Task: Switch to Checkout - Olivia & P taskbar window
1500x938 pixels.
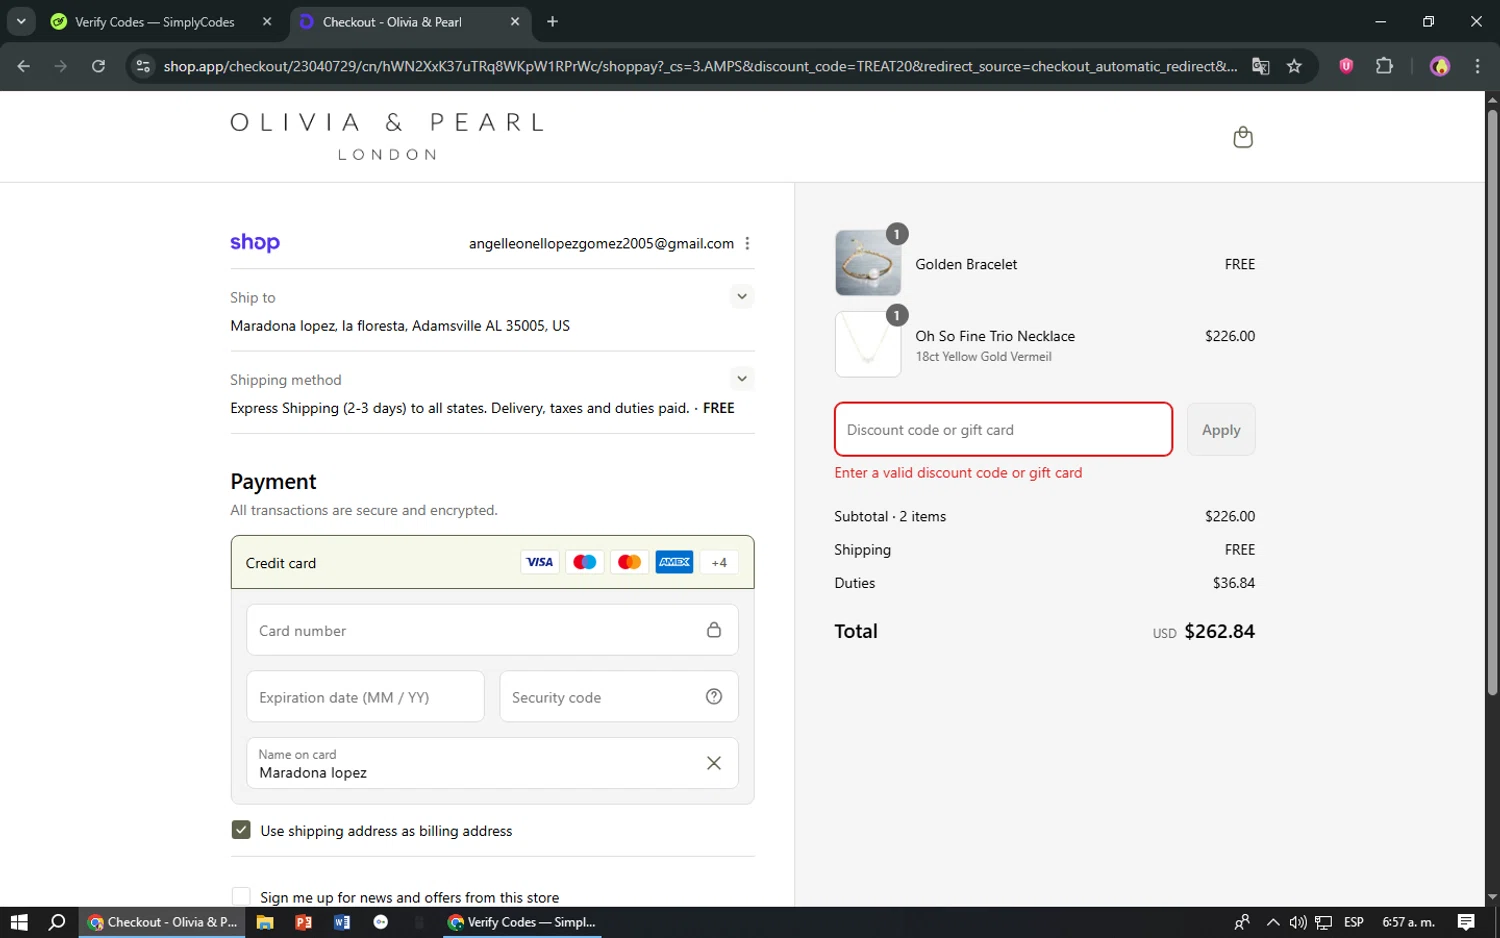Action: click(164, 922)
